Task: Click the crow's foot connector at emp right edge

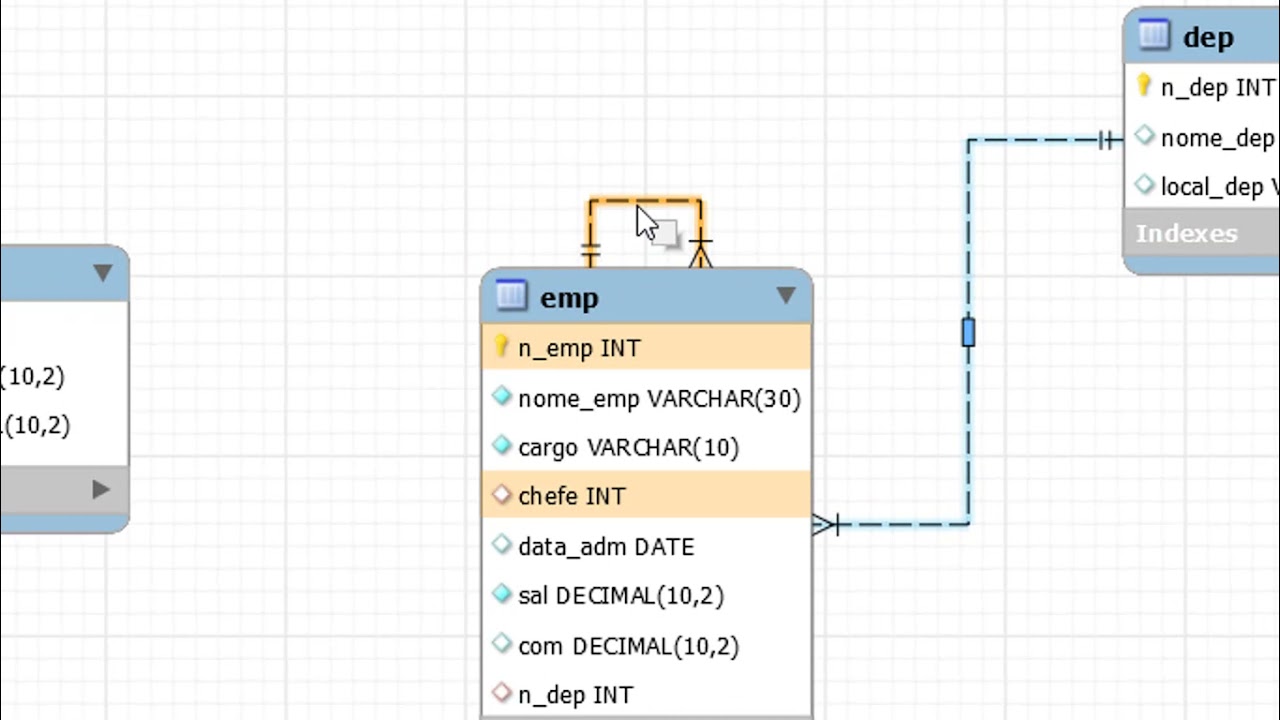Action: point(827,524)
